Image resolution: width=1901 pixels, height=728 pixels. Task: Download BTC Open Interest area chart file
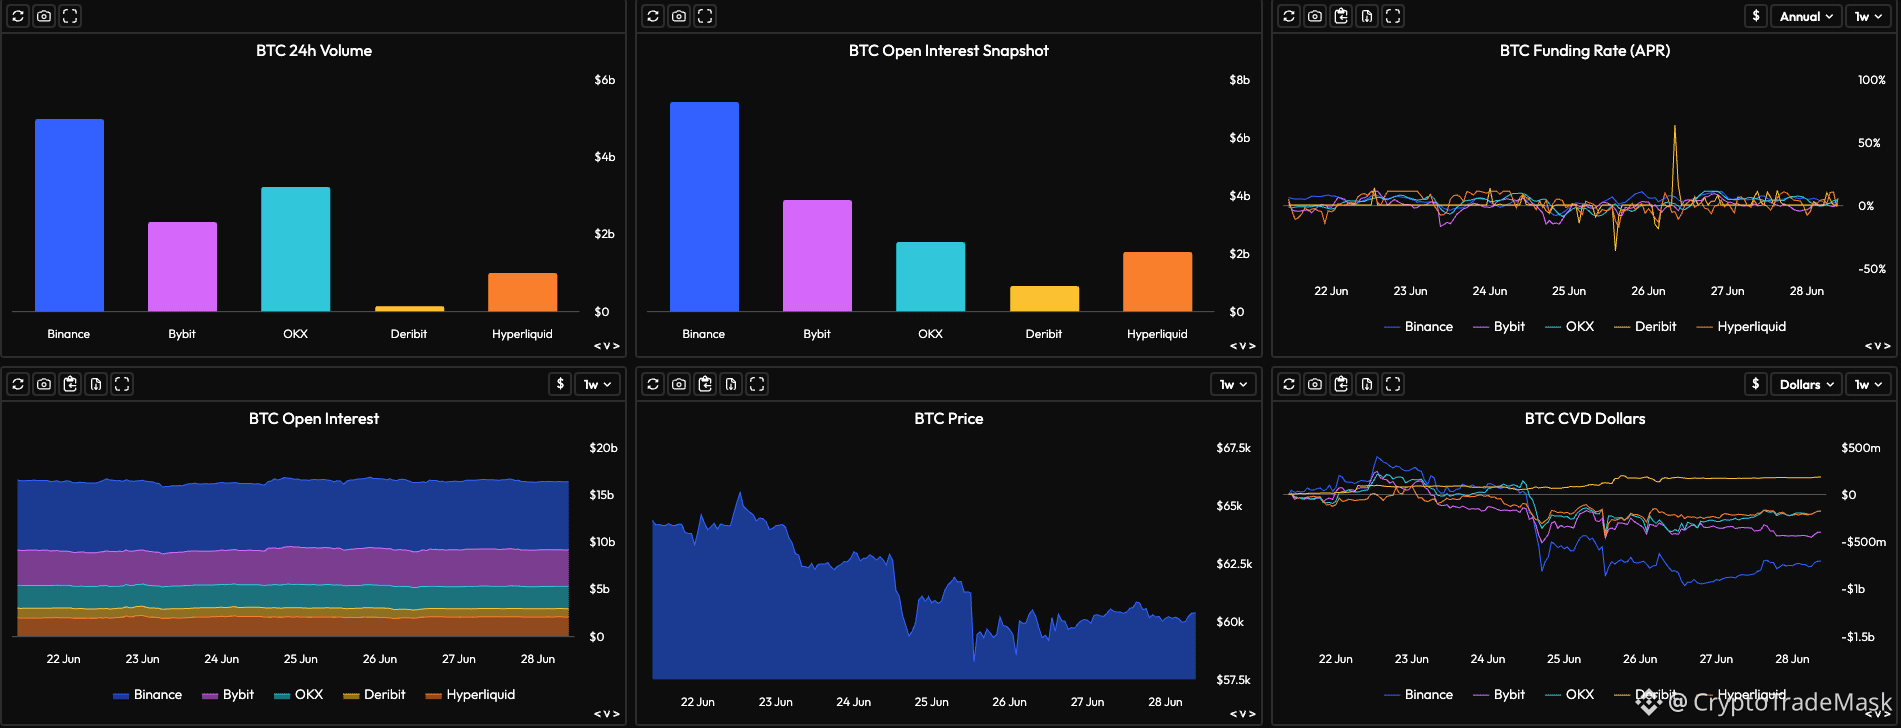tap(96, 384)
